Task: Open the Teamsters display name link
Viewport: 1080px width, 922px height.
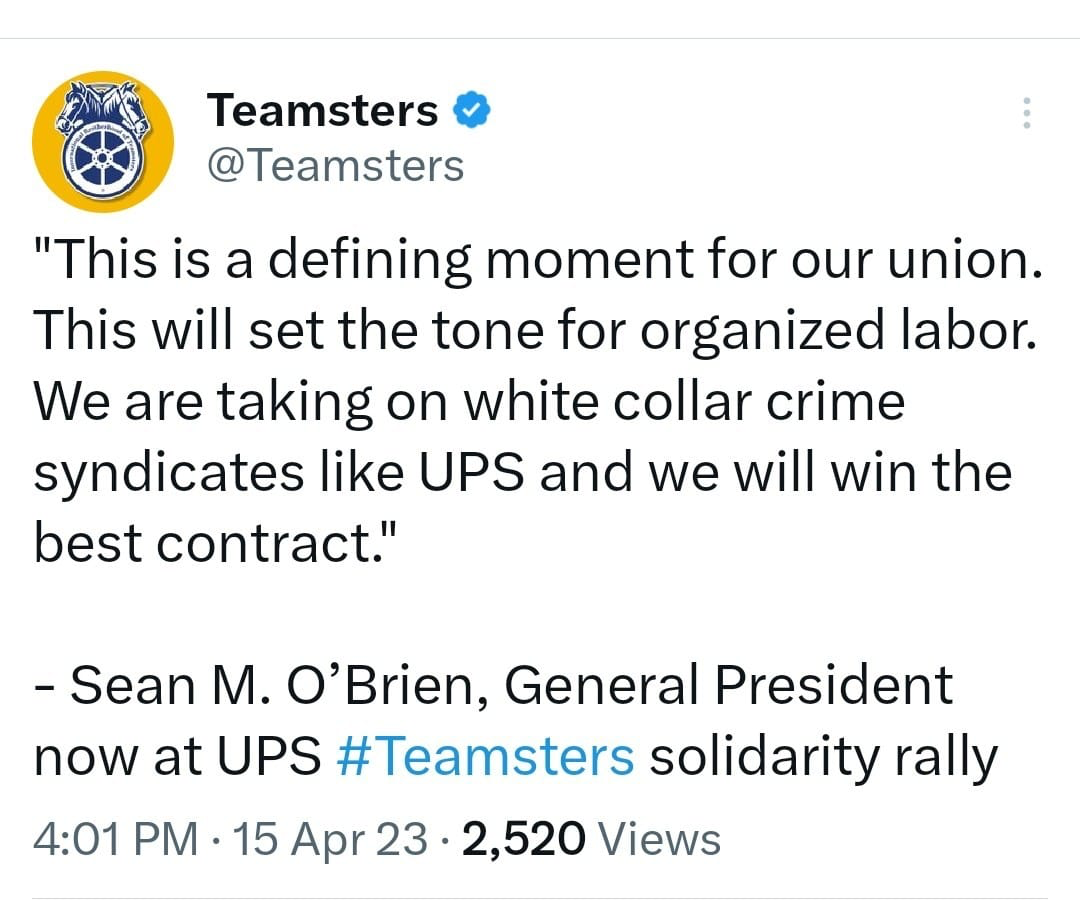Action: [322, 110]
